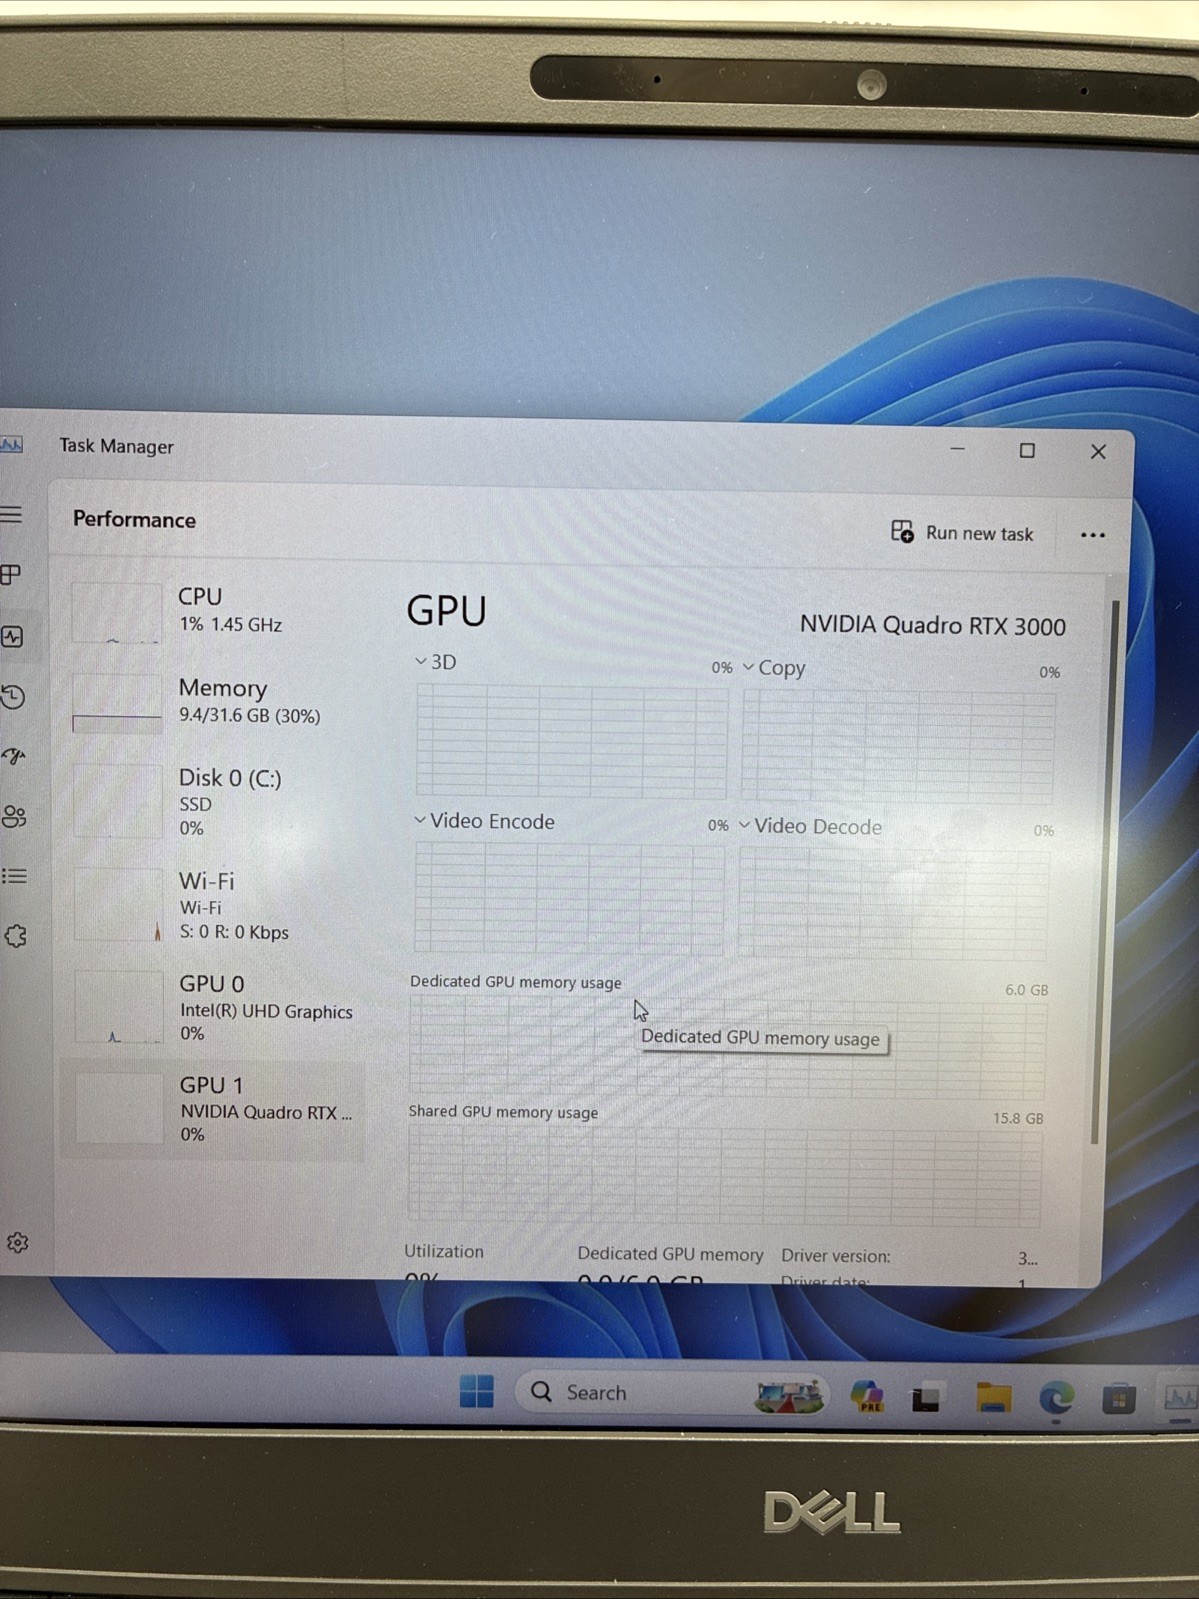Click the 'Driver version:' label
Screen dimensions: 1199x1599
(835, 1256)
